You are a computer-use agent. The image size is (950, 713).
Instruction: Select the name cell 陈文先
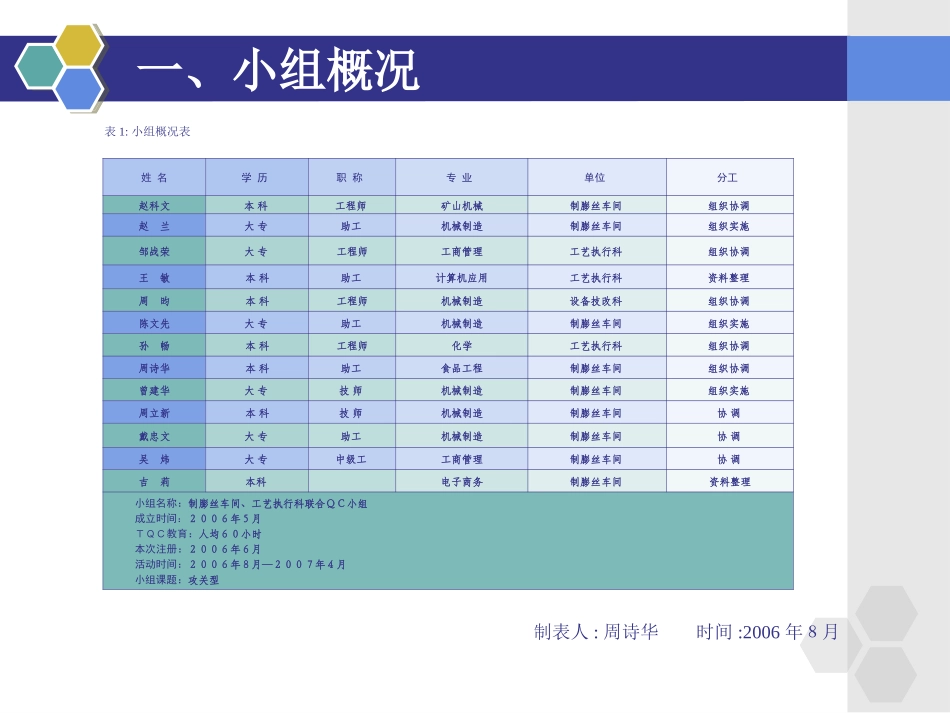tap(154, 323)
